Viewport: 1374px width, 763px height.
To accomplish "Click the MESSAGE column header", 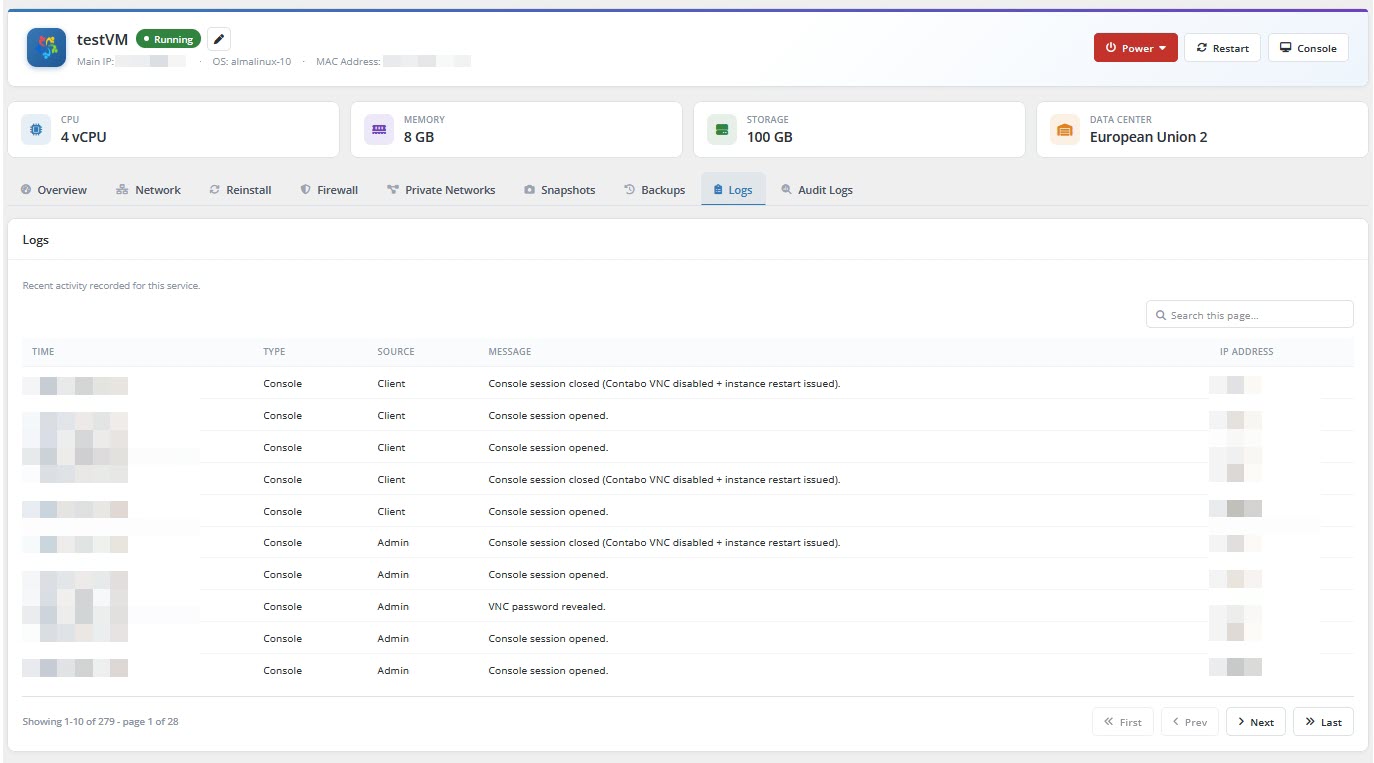I will (509, 352).
